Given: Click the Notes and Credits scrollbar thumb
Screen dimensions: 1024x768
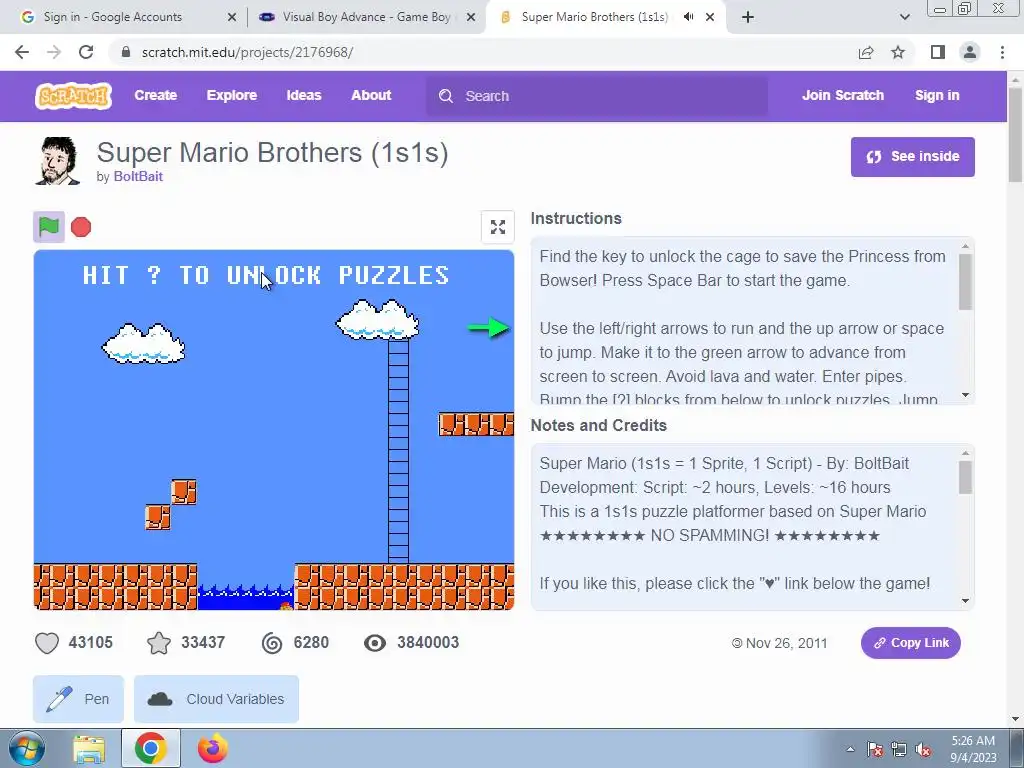Looking at the screenshot, I should click(x=965, y=477).
